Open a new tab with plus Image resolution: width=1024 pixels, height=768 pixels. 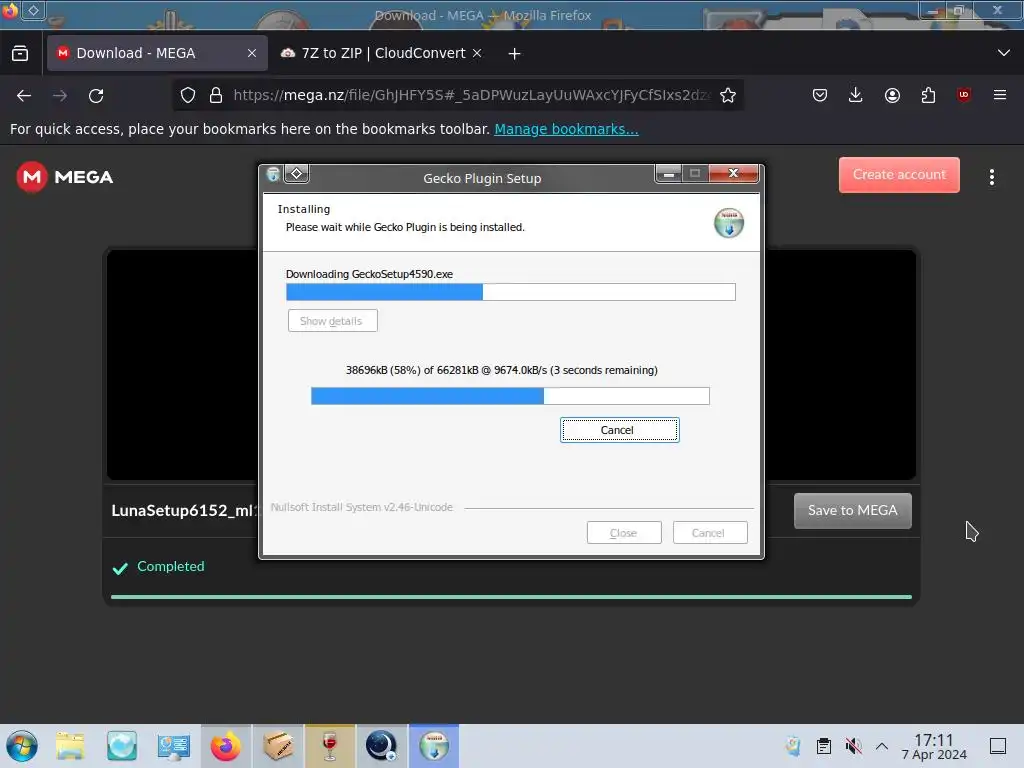point(515,54)
